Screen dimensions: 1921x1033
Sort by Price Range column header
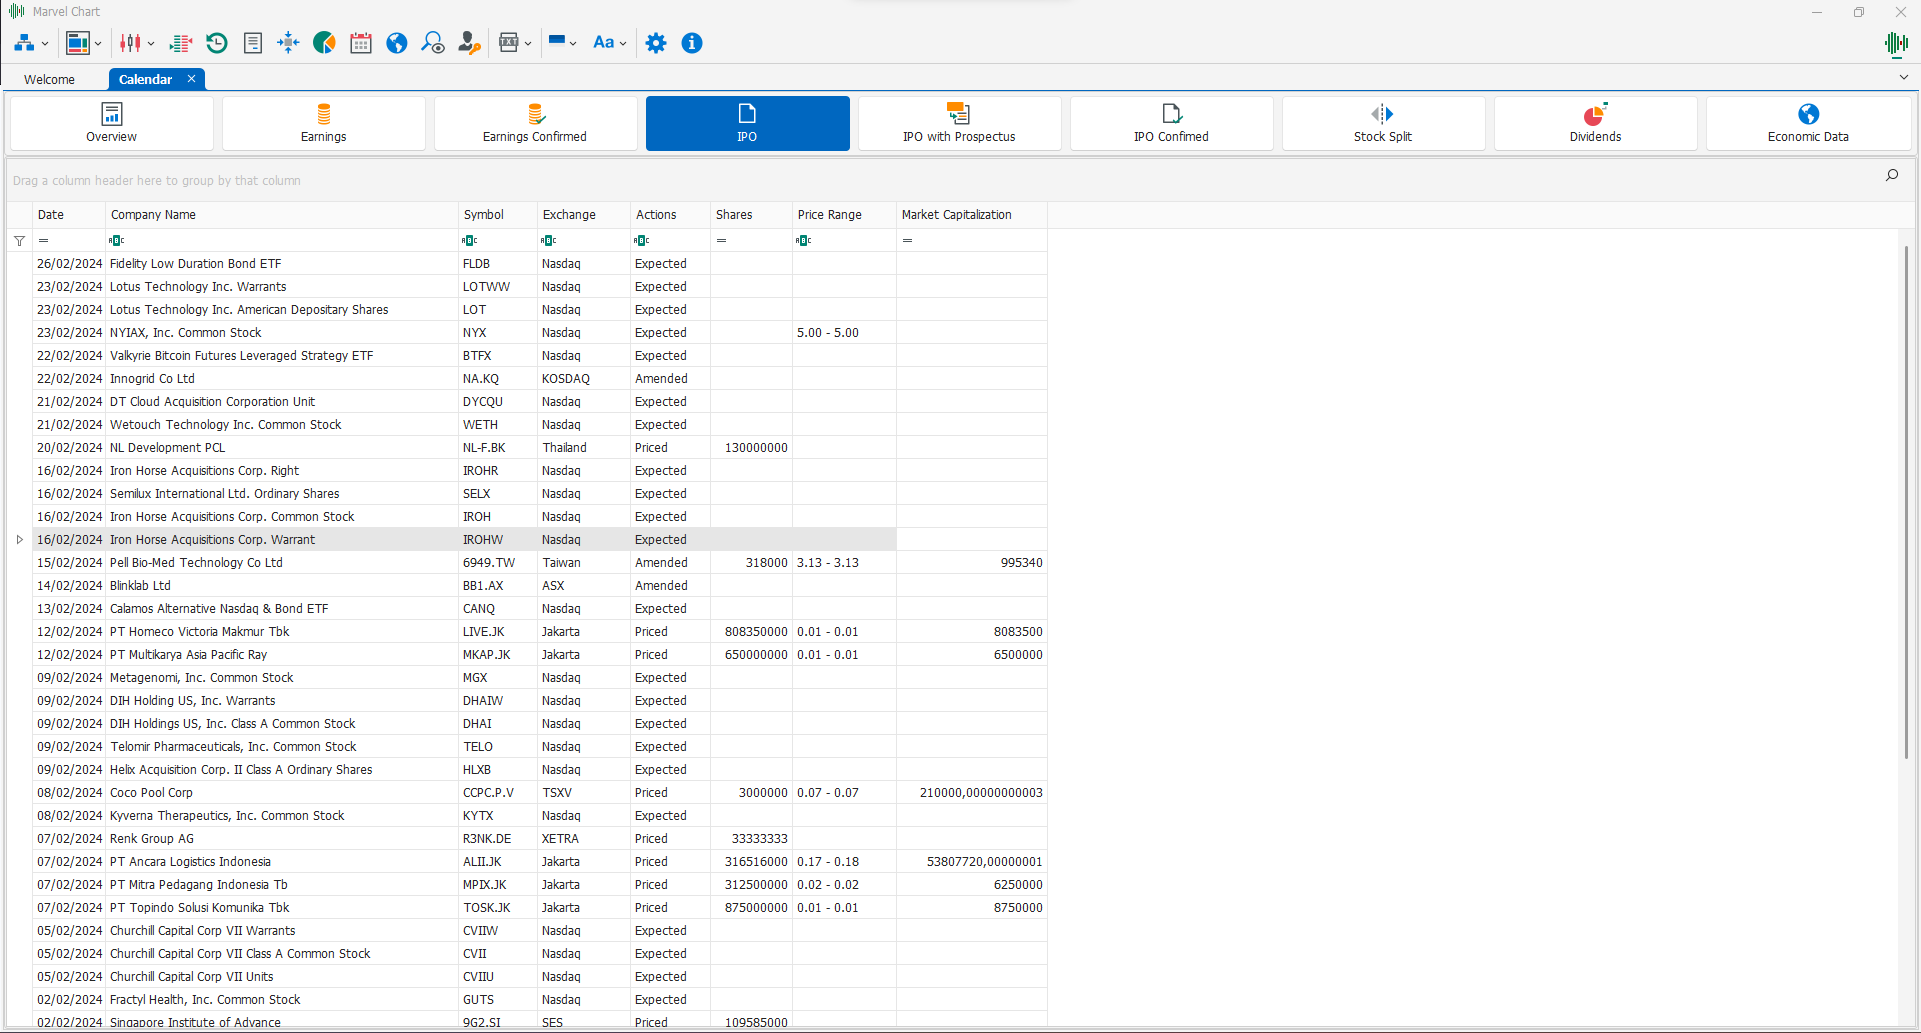(845, 215)
